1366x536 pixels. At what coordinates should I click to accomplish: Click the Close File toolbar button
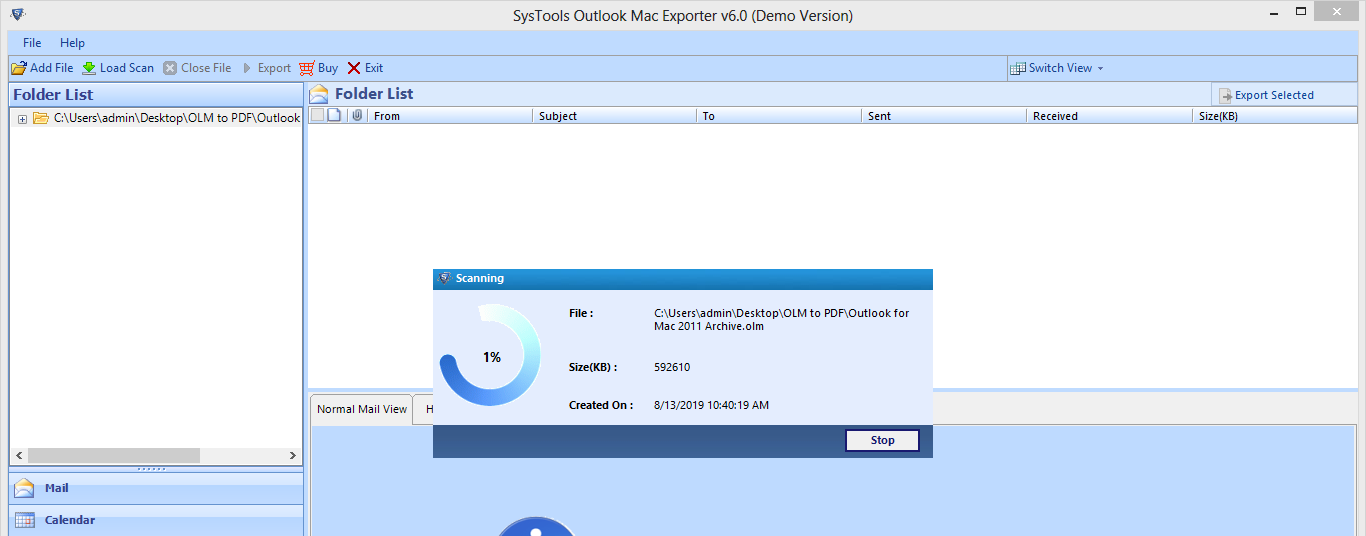(198, 68)
